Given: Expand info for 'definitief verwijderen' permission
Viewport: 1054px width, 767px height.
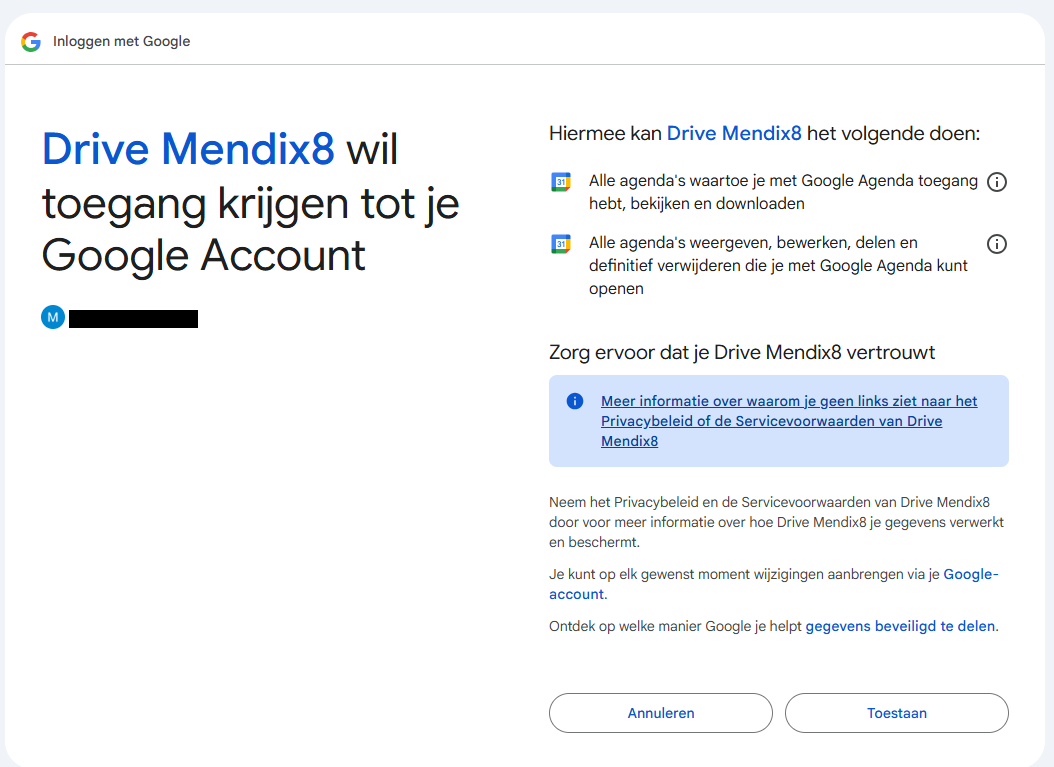Looking at the screenshot, I should click(996, 243).
